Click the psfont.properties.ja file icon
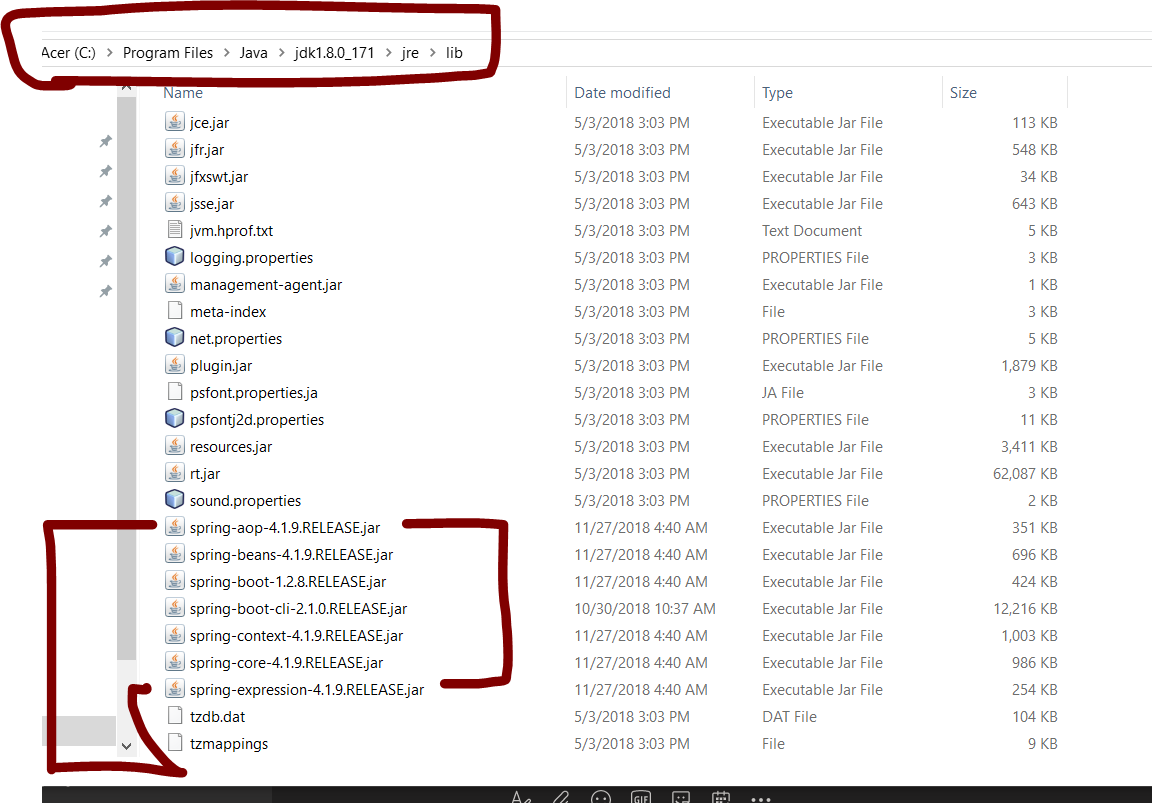Image resolution: width=1152 pixels, height=803 pixels. [174, 392]
